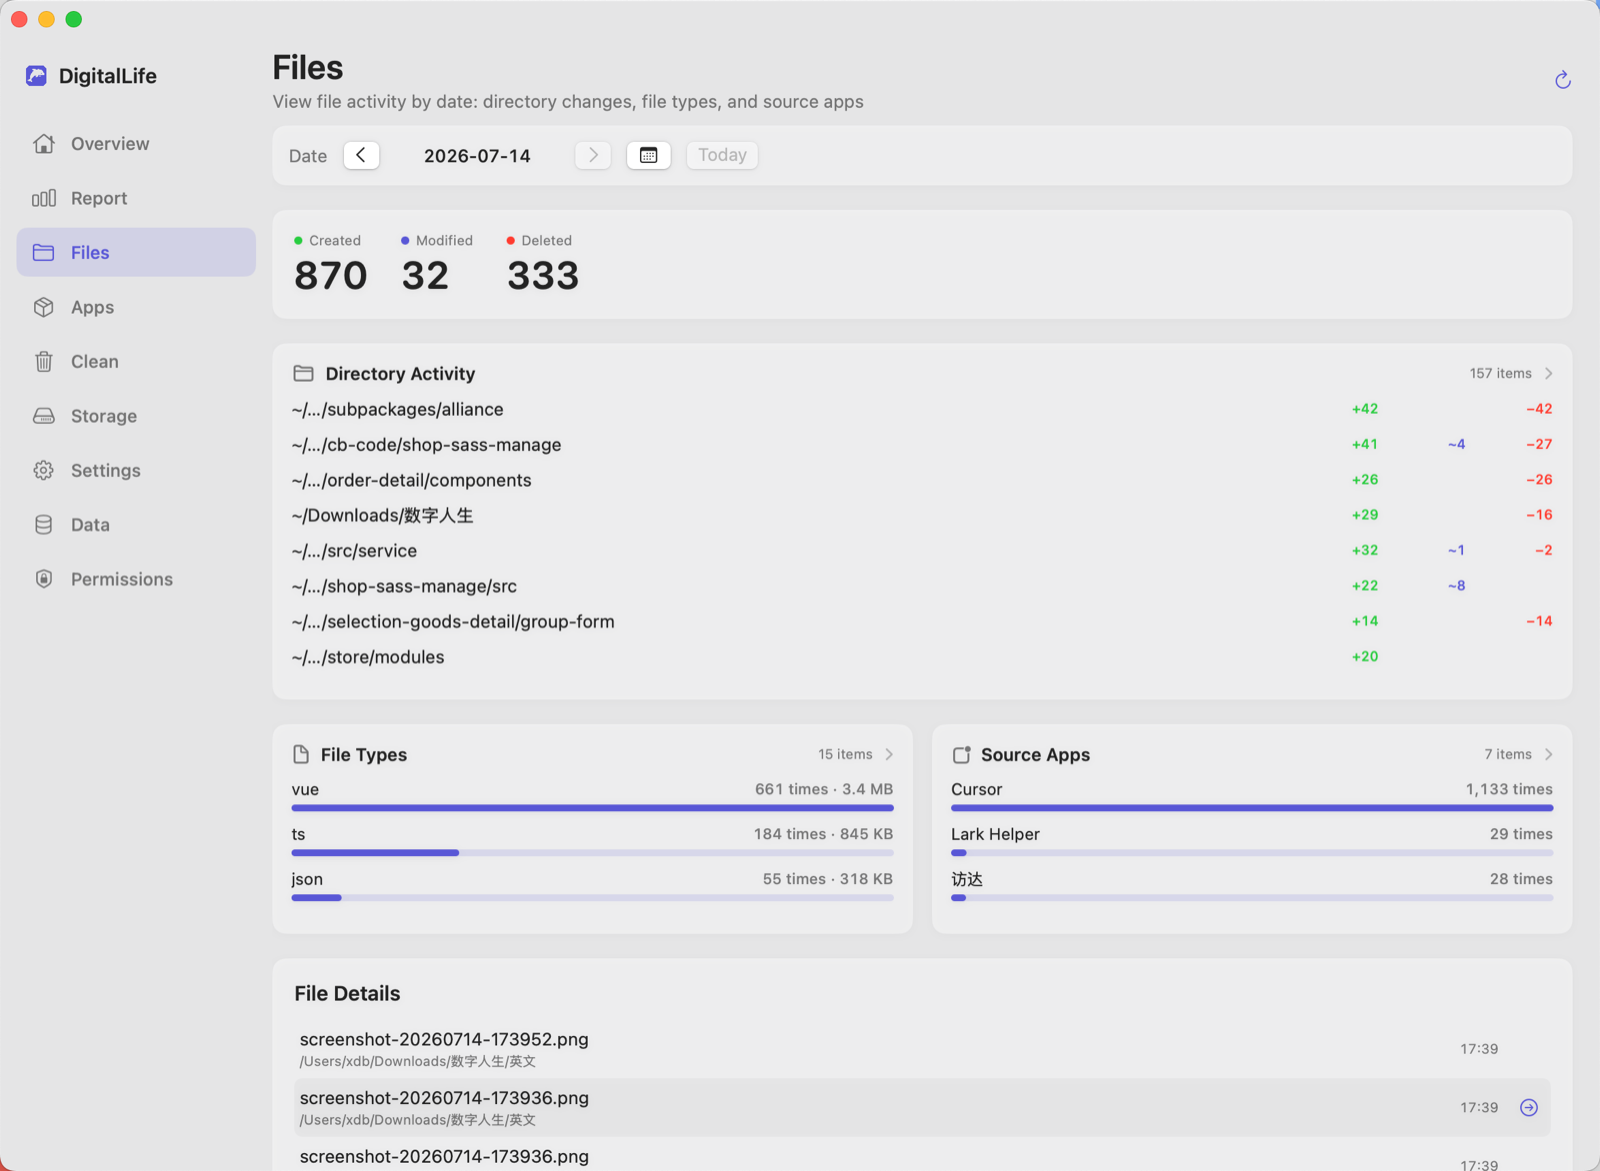Click the Deleted count 333
Screen dimensions: 1600x1171
(x=543, y=276)
